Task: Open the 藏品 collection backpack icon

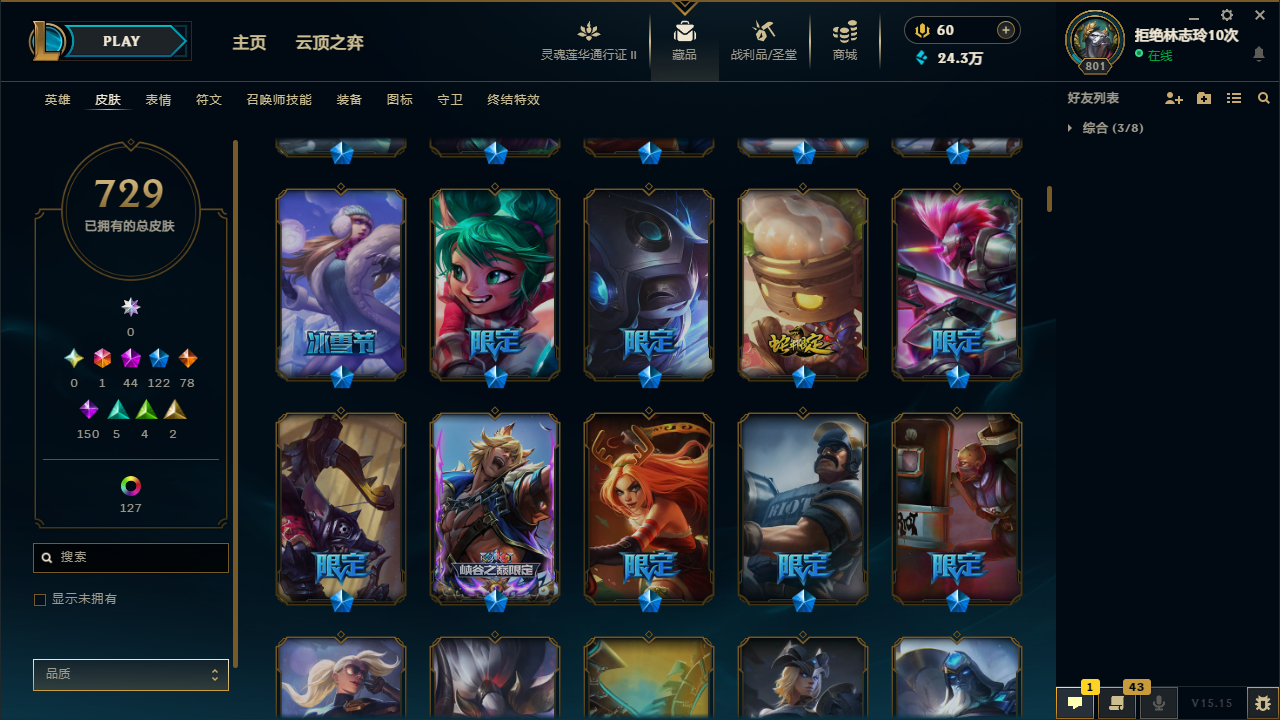Action: [685, 31]
